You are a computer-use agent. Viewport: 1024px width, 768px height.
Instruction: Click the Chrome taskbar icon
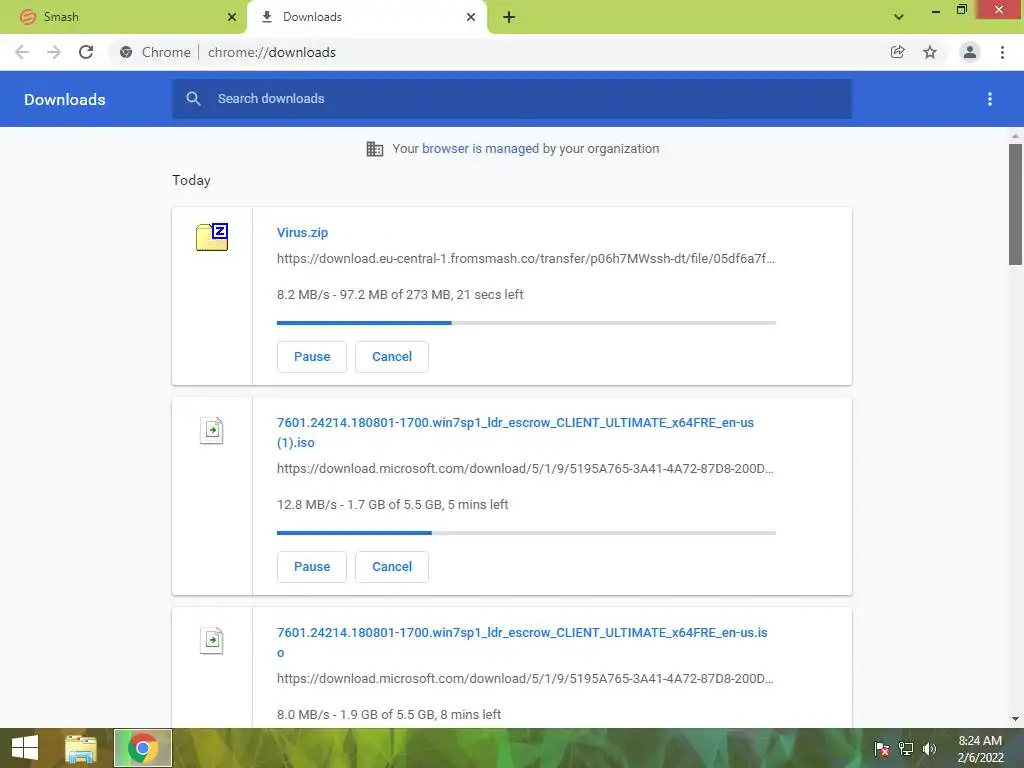143,748
